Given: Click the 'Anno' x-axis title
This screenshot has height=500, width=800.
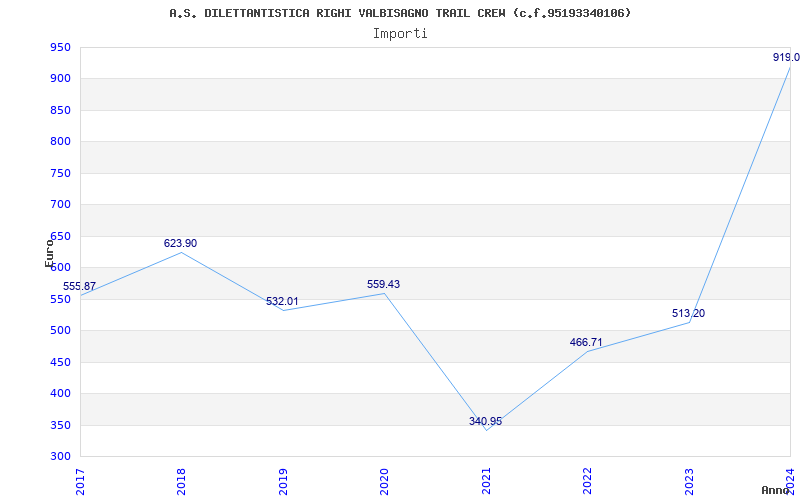Looking at the screenshot, I should click(x=775, y=490).
